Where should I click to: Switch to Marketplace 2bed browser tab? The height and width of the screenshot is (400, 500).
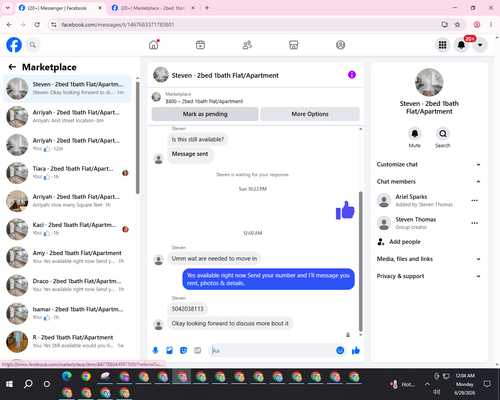click(x=152, y=8)
